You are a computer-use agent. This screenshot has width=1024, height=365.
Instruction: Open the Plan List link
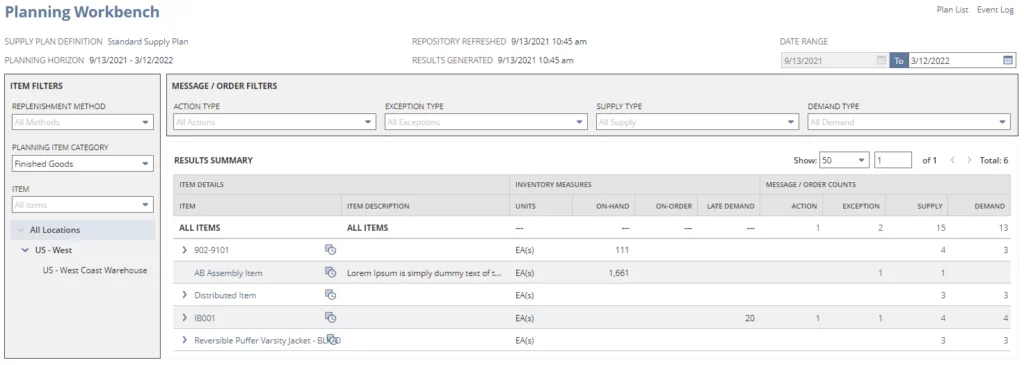[x=952, y=10]
